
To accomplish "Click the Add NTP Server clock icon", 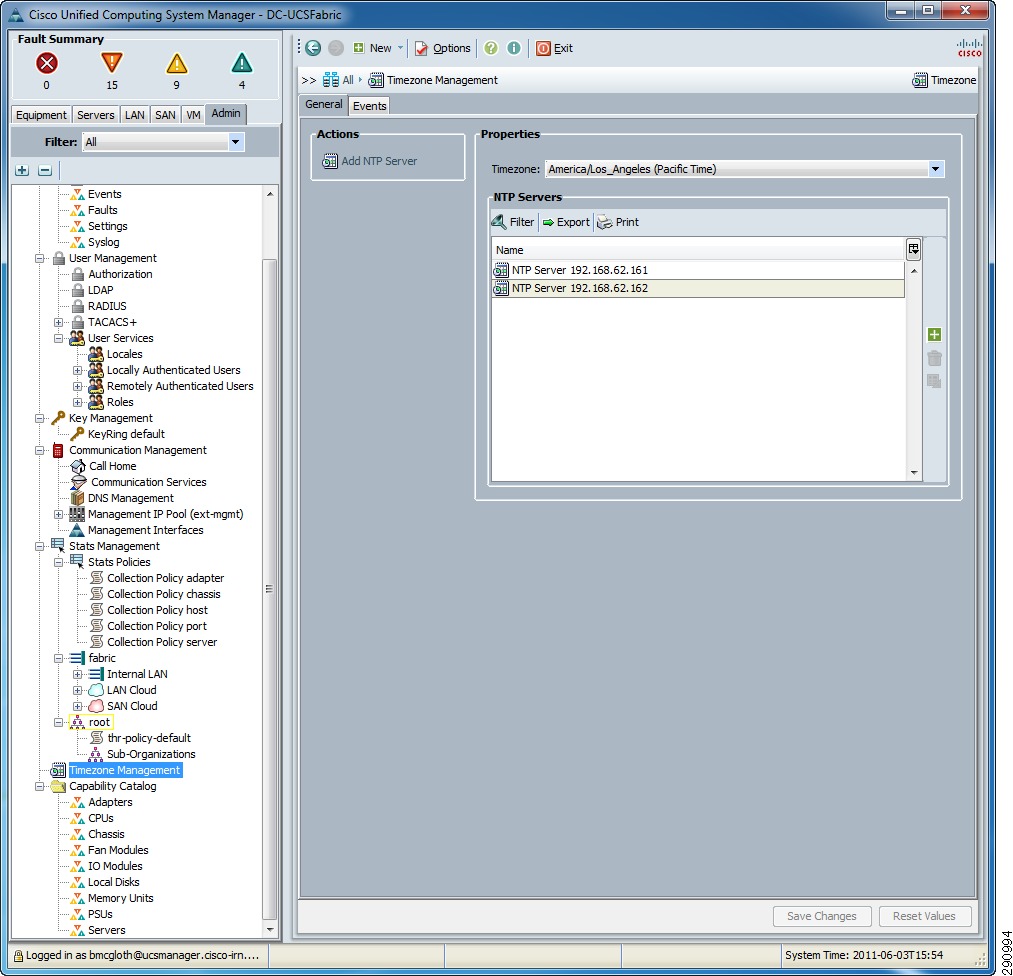I will point(330,161).
